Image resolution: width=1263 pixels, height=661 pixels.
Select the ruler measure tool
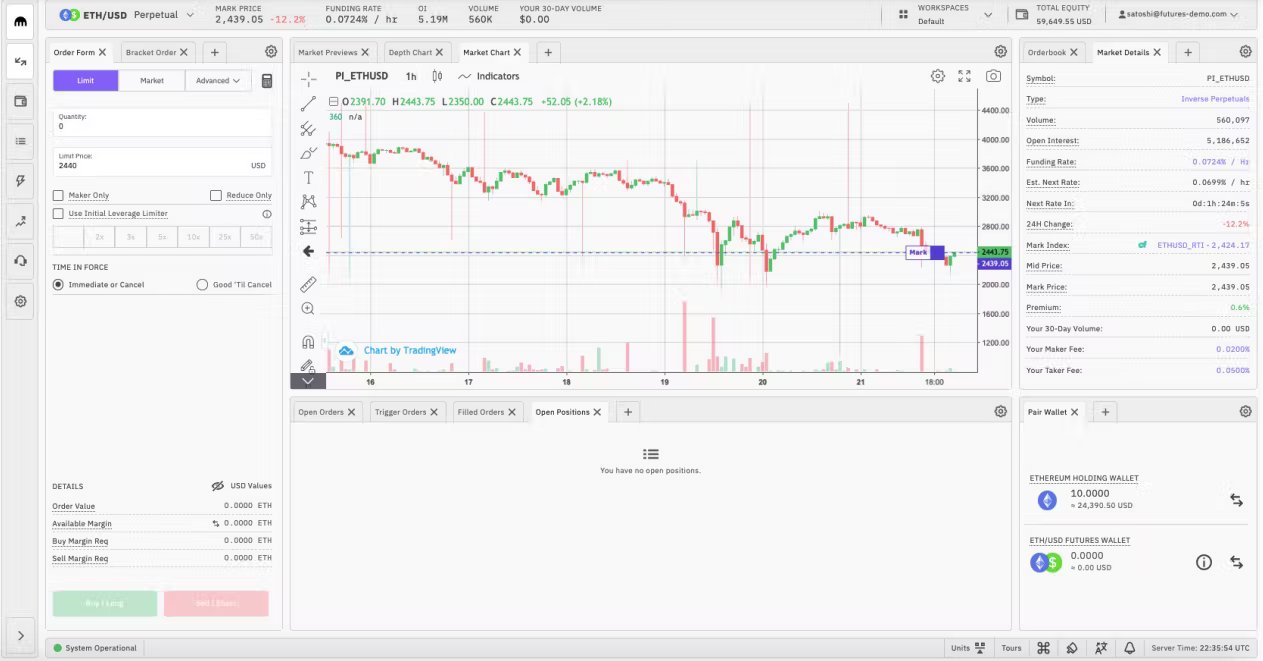point(308,284)
